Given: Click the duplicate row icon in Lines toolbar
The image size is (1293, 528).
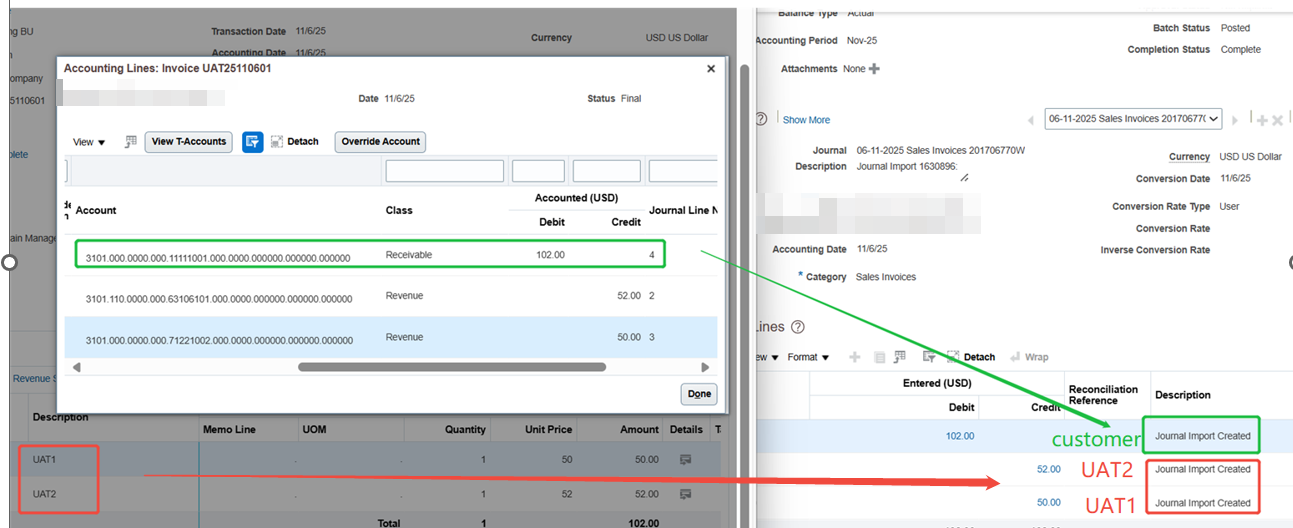Looking at the screenshot, I should coord(879,357).
